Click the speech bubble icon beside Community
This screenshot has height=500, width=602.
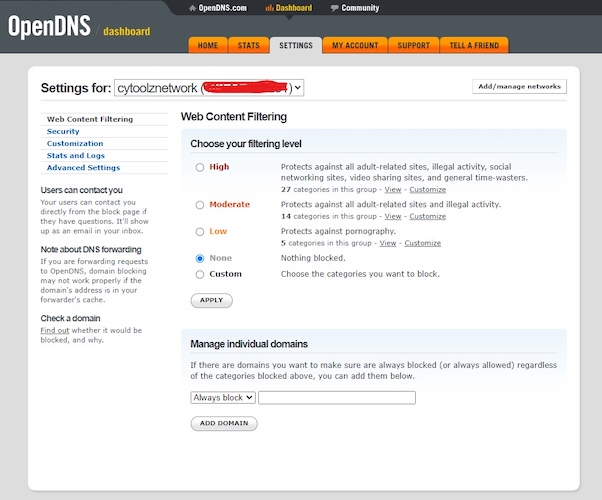point(335,8)
